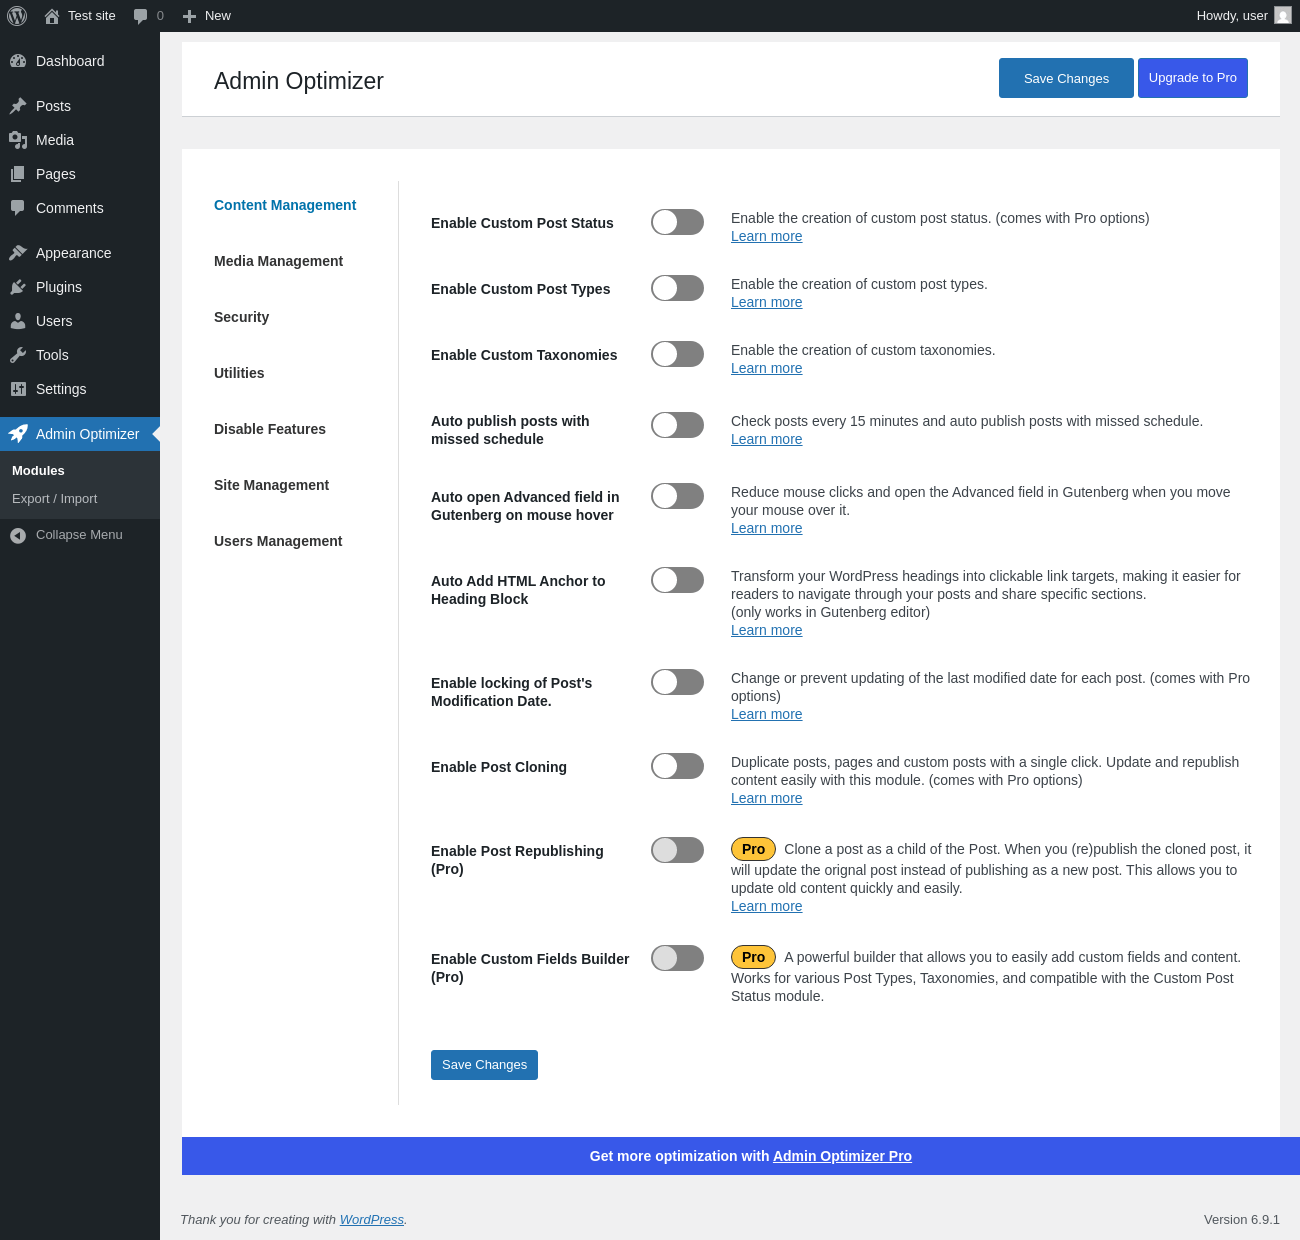Click Collapse Menu label in sidebar
The height and width of the screenshot is (1240, 1300).
tap(79, 535)
